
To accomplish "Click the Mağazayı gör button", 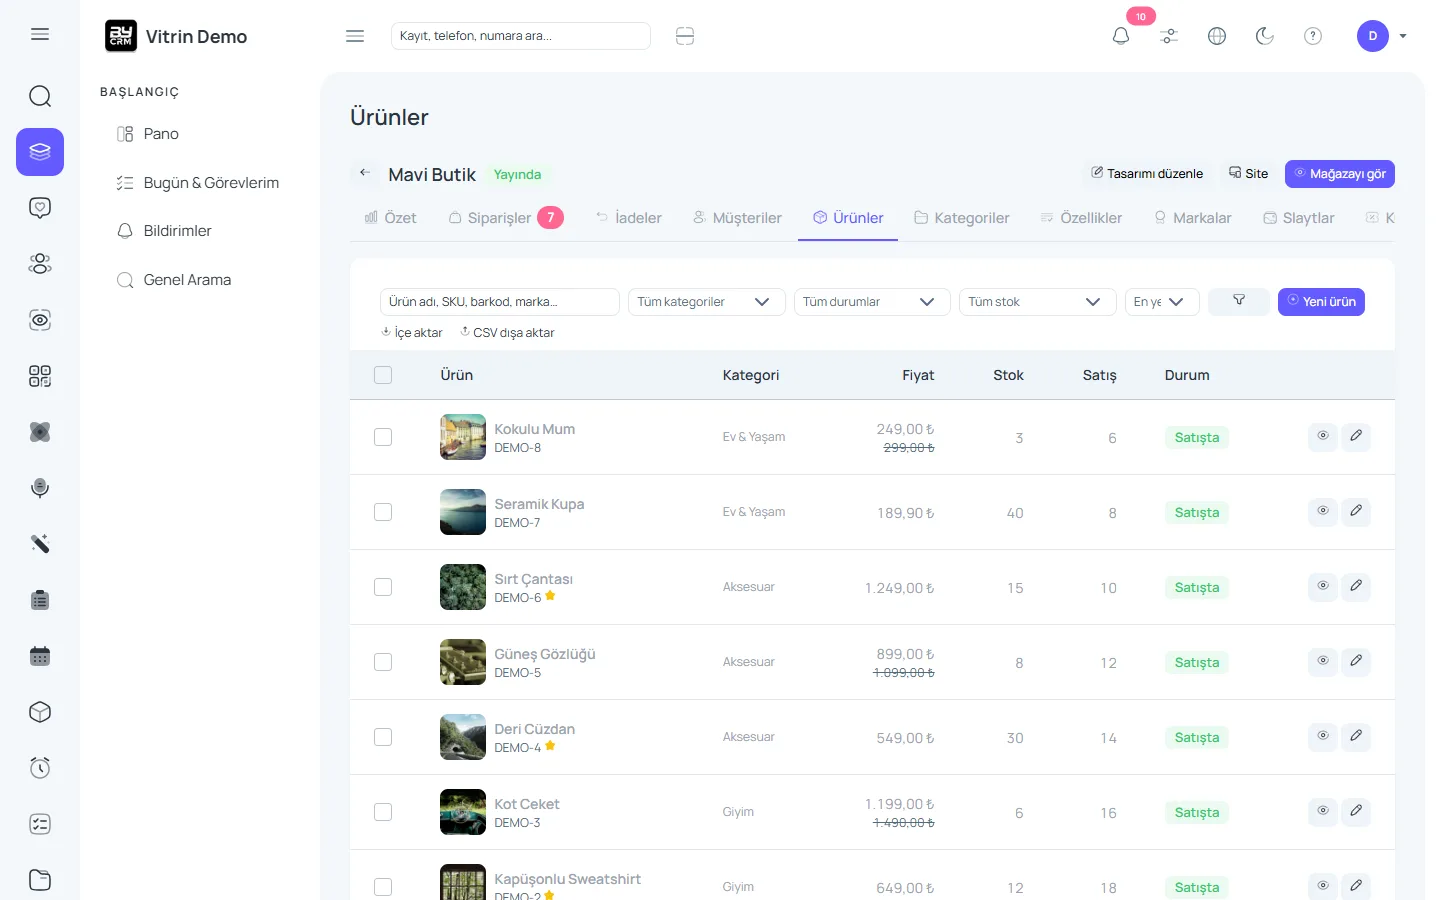I will [1340, 174].
